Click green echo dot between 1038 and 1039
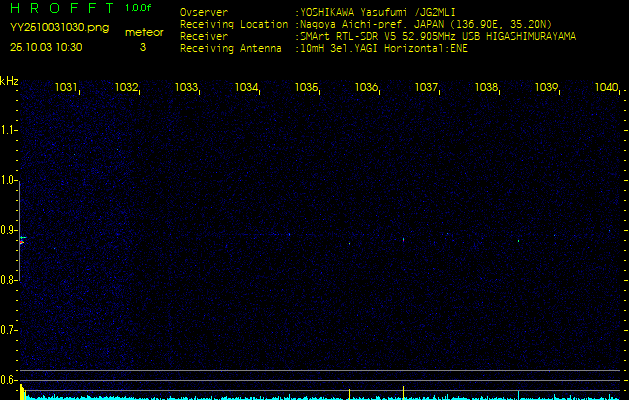The width and height of the screenshot is (629, 400). 518,241
